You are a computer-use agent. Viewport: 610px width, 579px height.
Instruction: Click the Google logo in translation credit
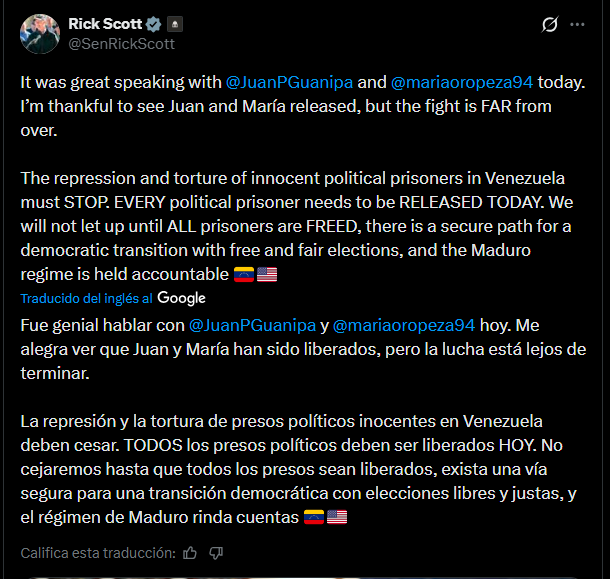181,298
